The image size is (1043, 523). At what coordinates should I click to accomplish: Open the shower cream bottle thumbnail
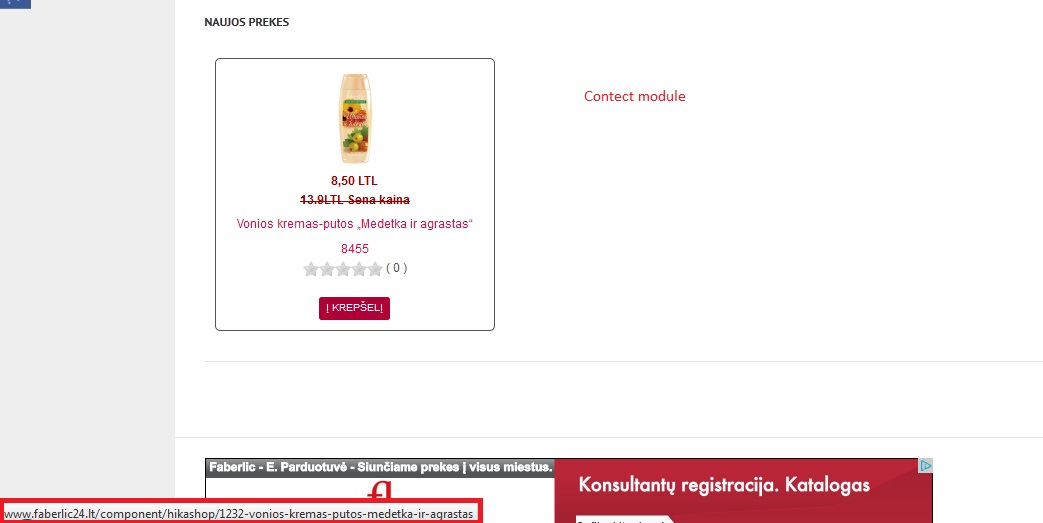[355, 118]
